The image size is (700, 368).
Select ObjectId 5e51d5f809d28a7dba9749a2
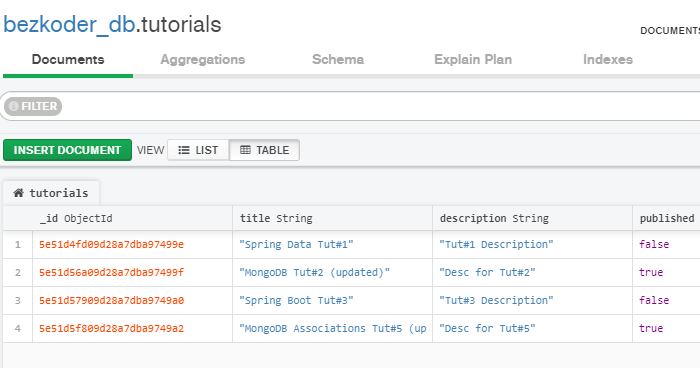pyautogui.click(x=111, y=329)
